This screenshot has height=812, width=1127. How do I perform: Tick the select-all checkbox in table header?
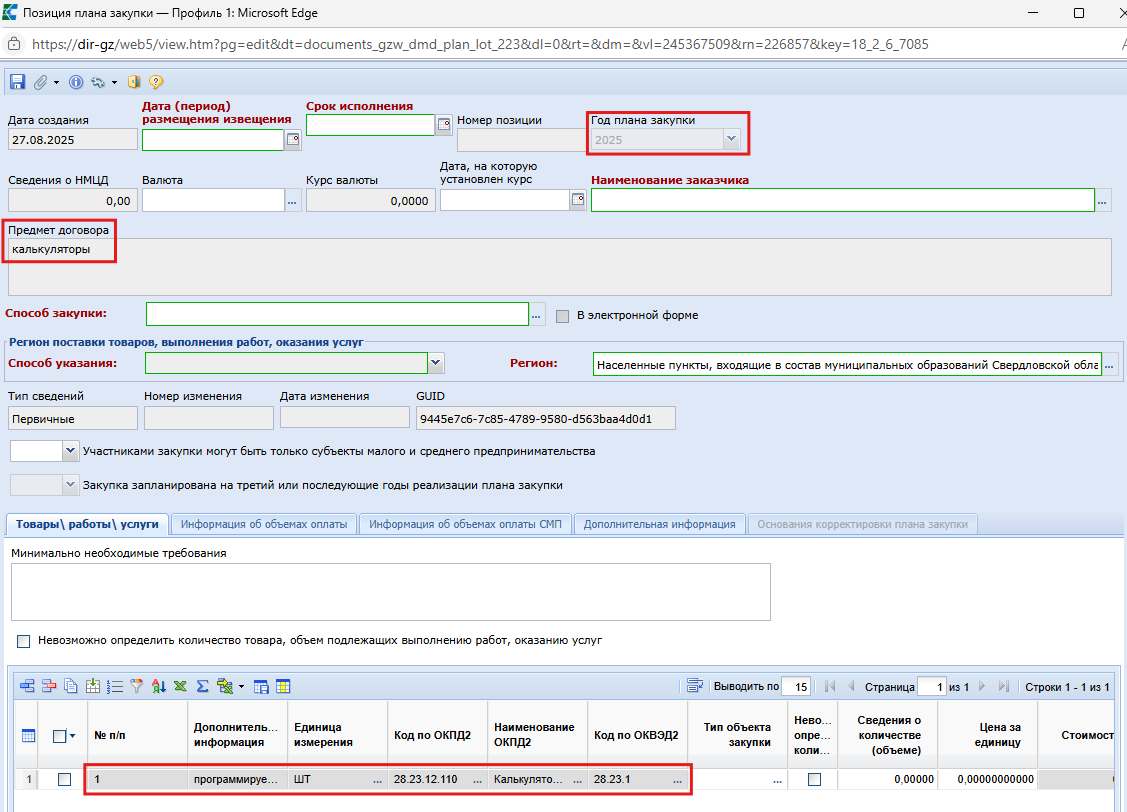tap(60, 736)
